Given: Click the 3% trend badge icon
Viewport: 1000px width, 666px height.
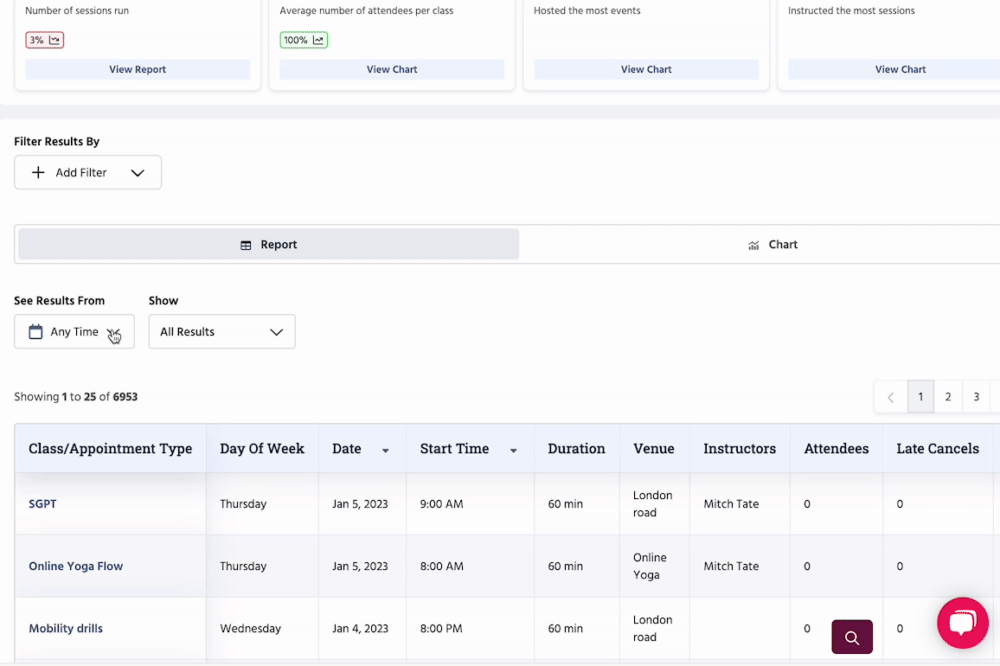Looking at the screenshot, I should (x=54, y=41).
